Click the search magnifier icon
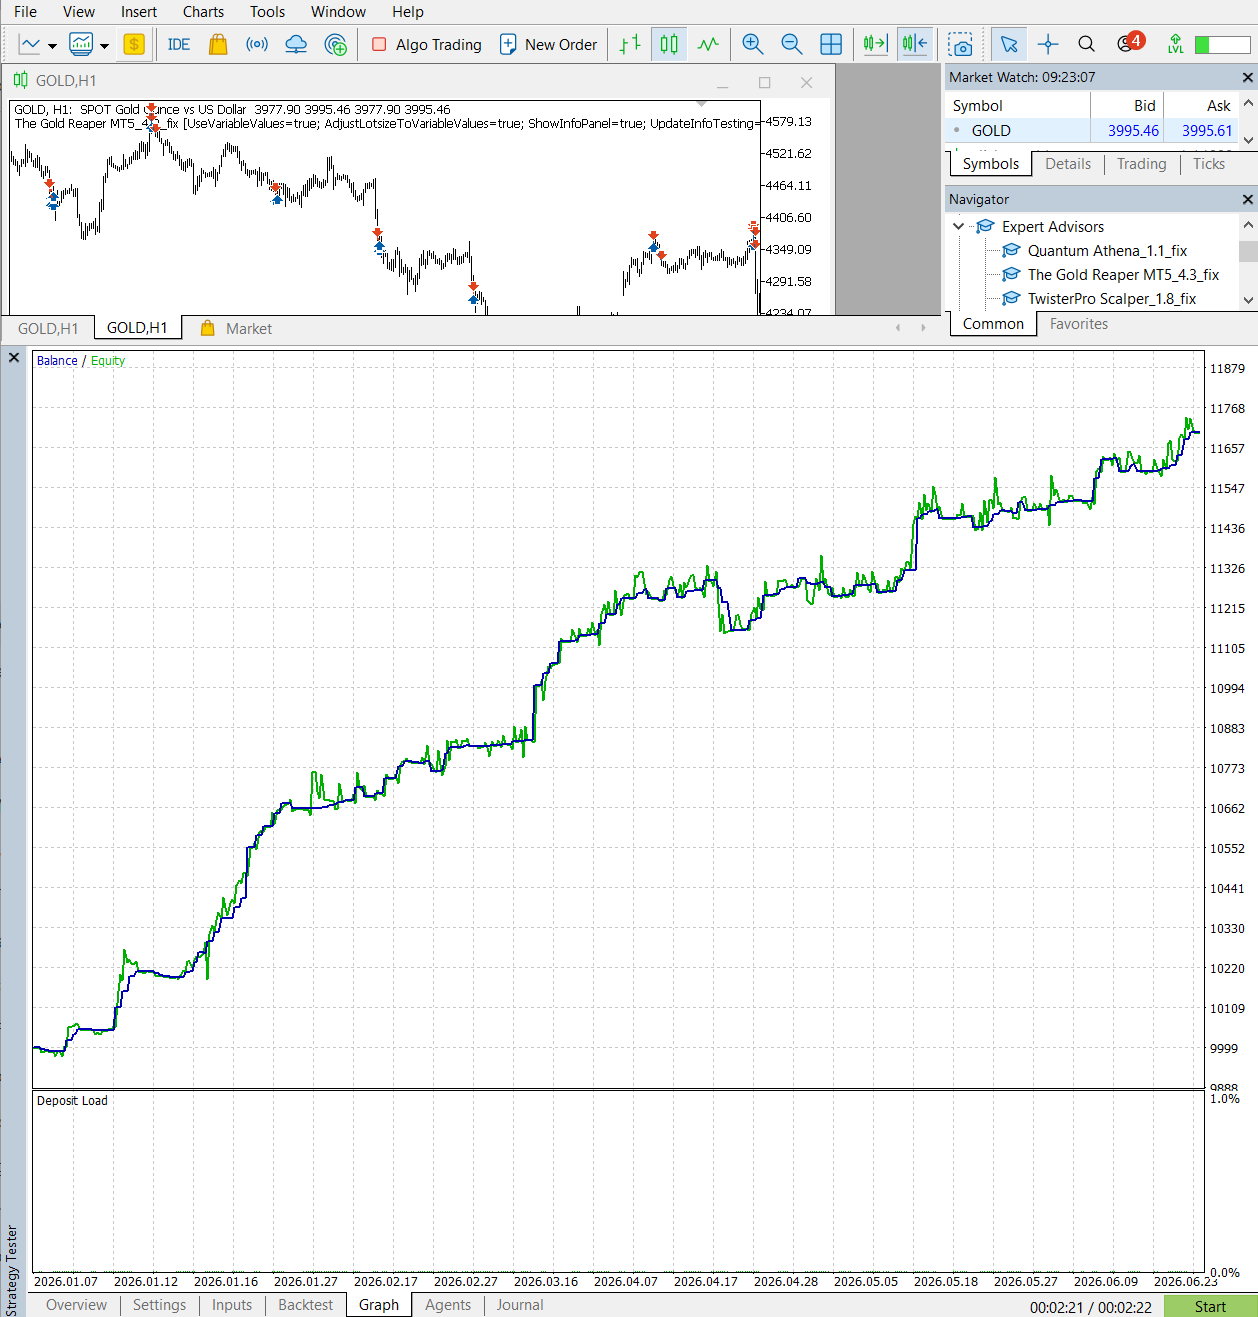1258x1317 pixels. point(1086,44)
